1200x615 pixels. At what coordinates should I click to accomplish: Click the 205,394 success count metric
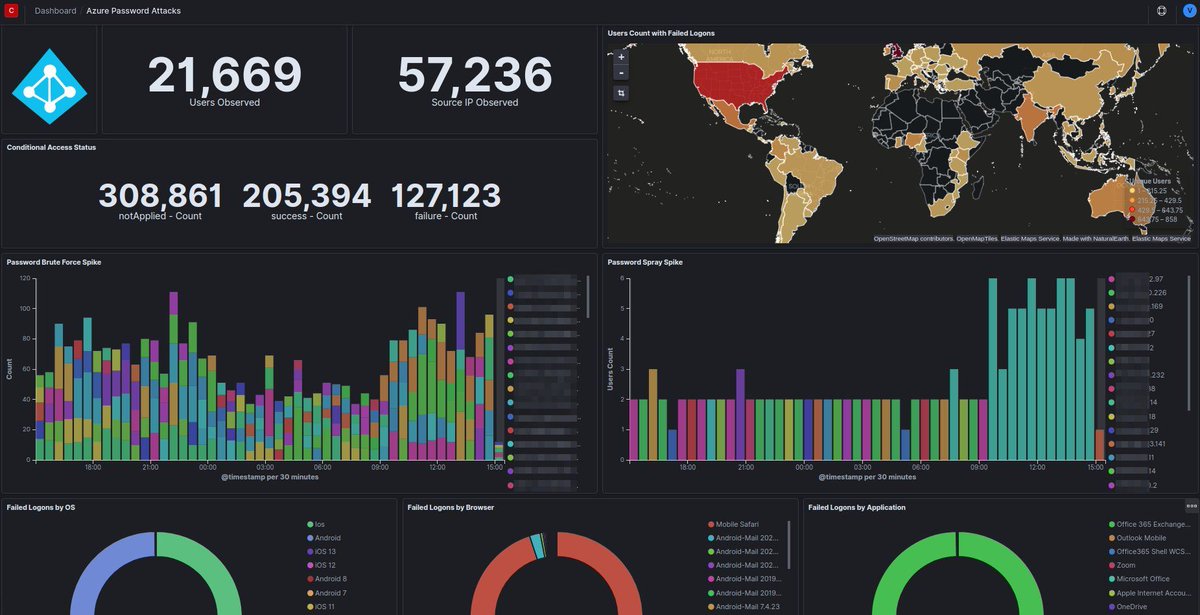tap(306, 200)
